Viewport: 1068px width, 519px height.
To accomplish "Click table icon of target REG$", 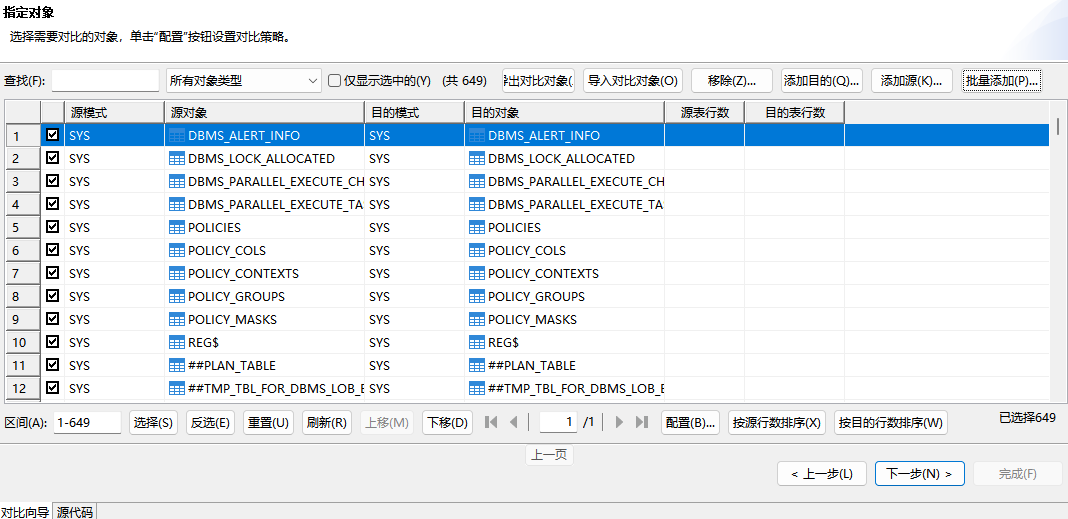I will pos(477,342).
